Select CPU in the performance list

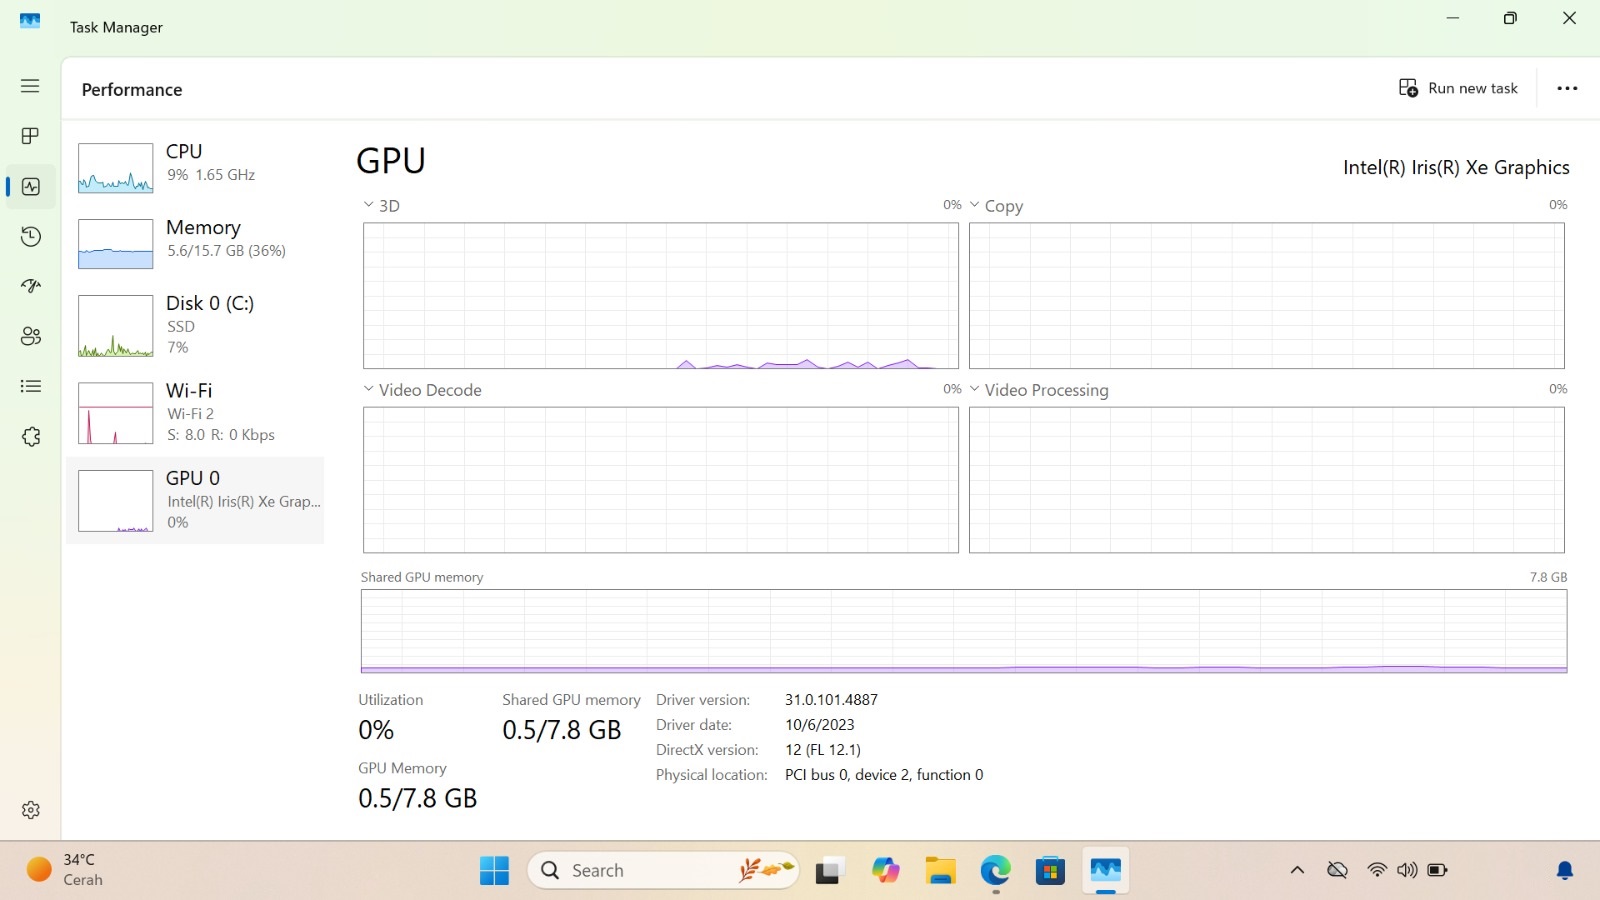[195, 166]
